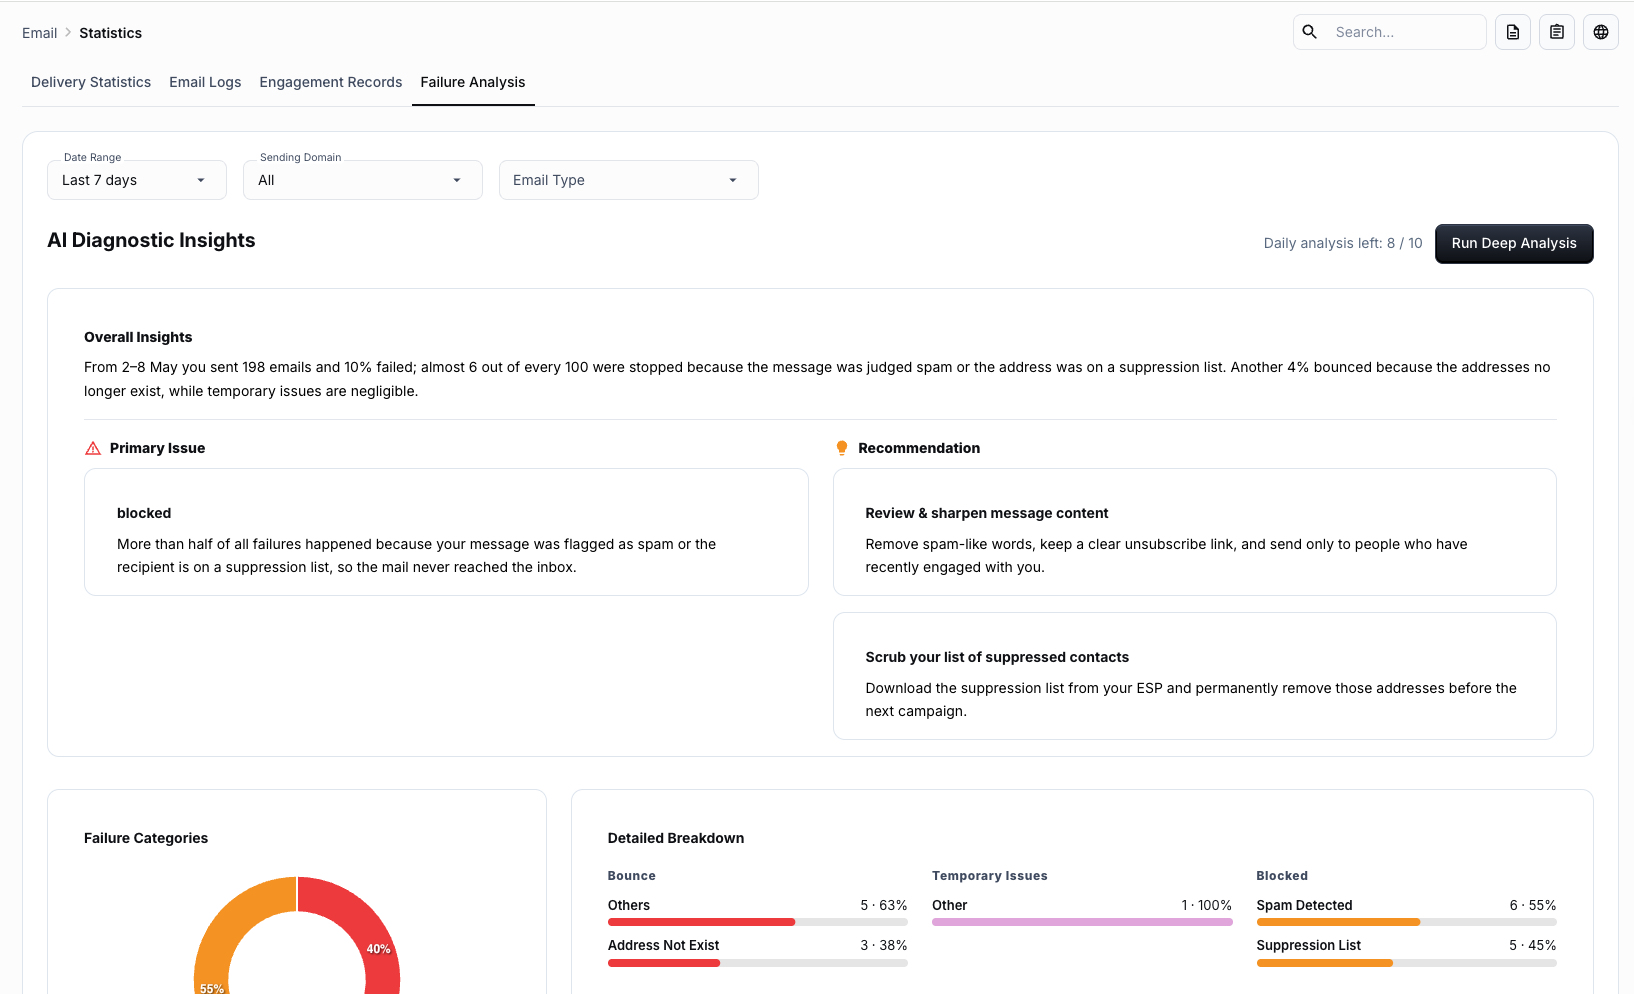Switch to the Email Logs tab
The image size is (1634, 994).
pos(205,82)
